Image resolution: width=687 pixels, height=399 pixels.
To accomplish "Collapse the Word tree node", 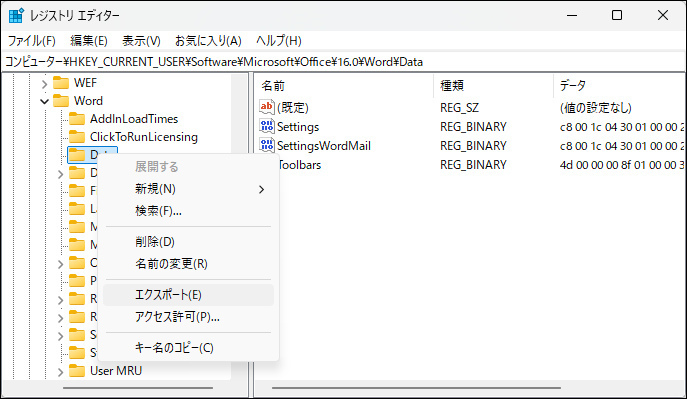I will click(44, 101).
